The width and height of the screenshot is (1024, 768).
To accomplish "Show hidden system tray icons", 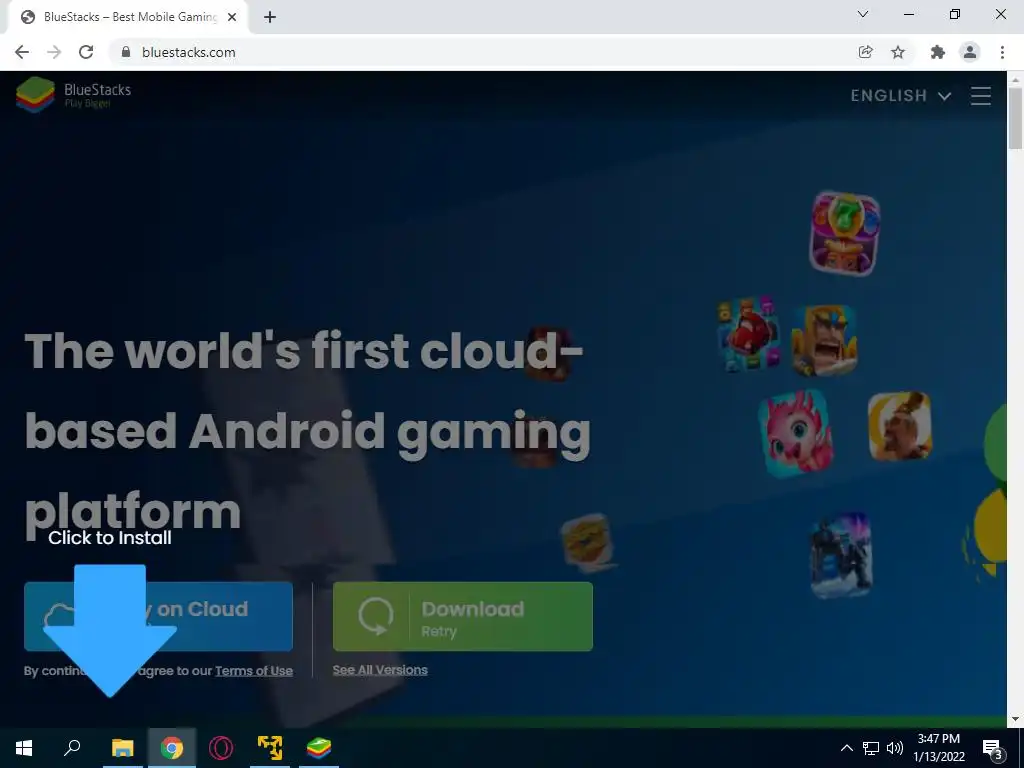I will [846, 748].
